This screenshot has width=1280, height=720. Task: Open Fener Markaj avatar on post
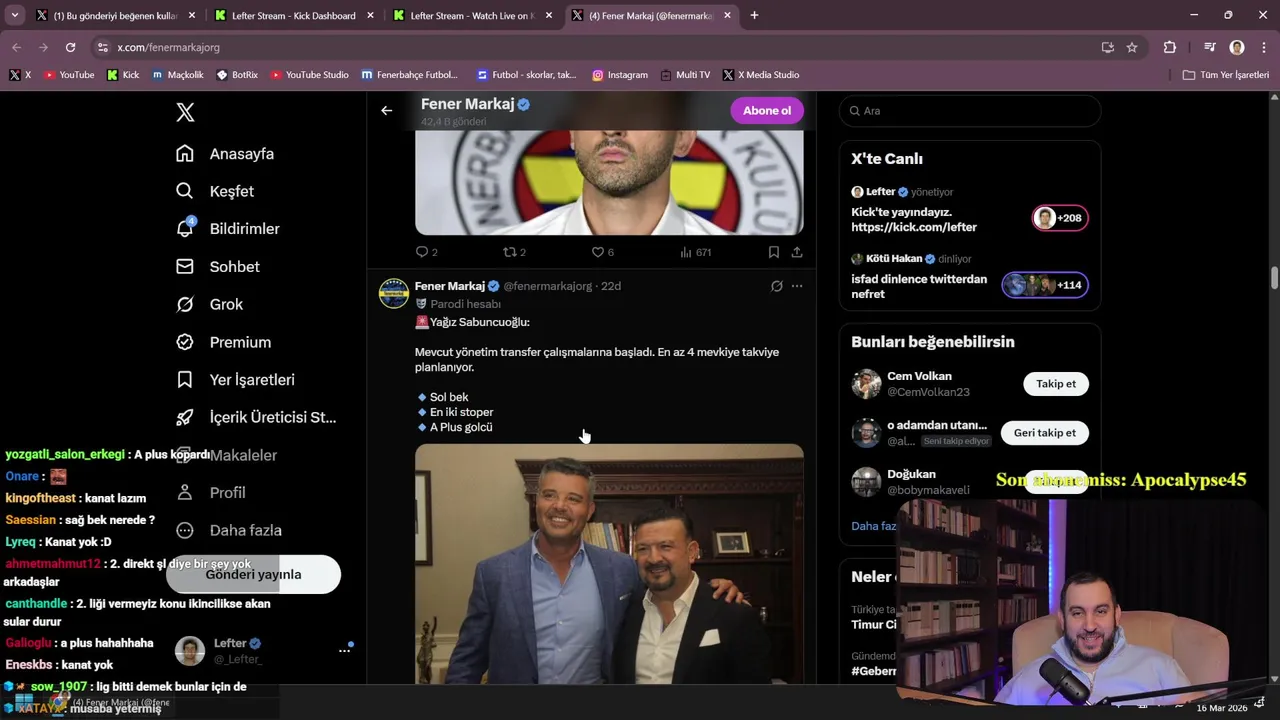coord(394,294)
